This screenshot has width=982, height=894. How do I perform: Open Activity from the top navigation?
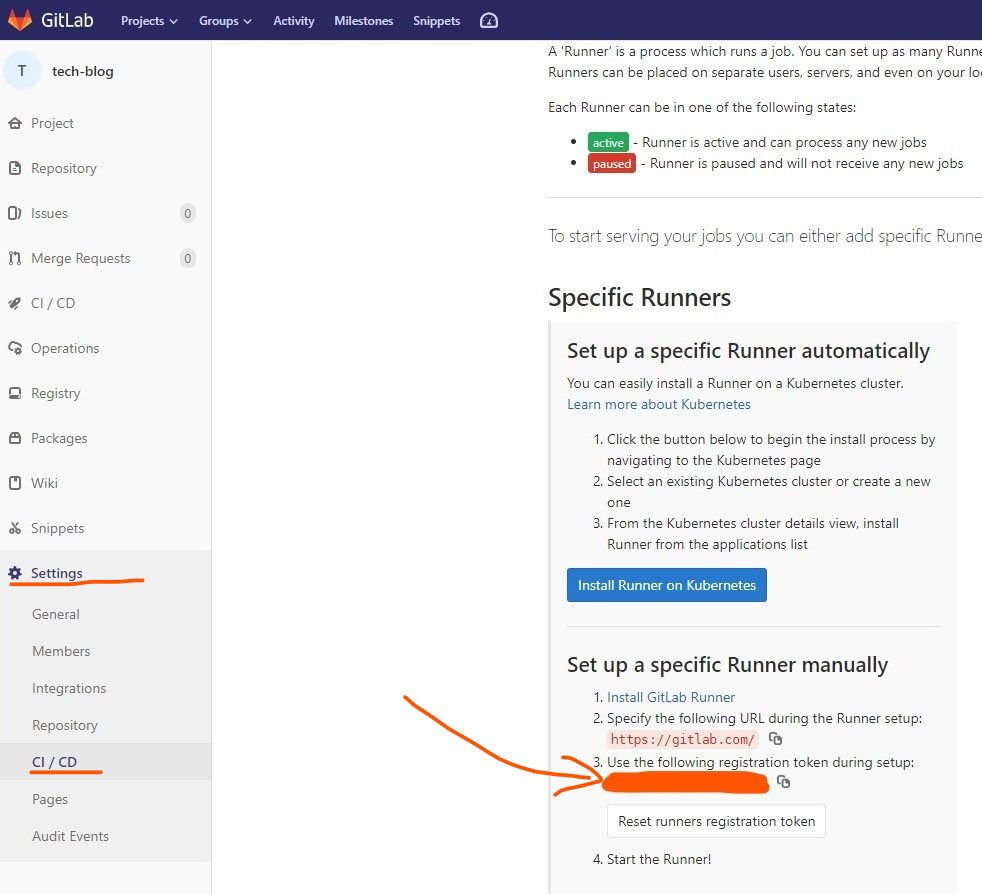pyautogui.click(x=293, y=20)
